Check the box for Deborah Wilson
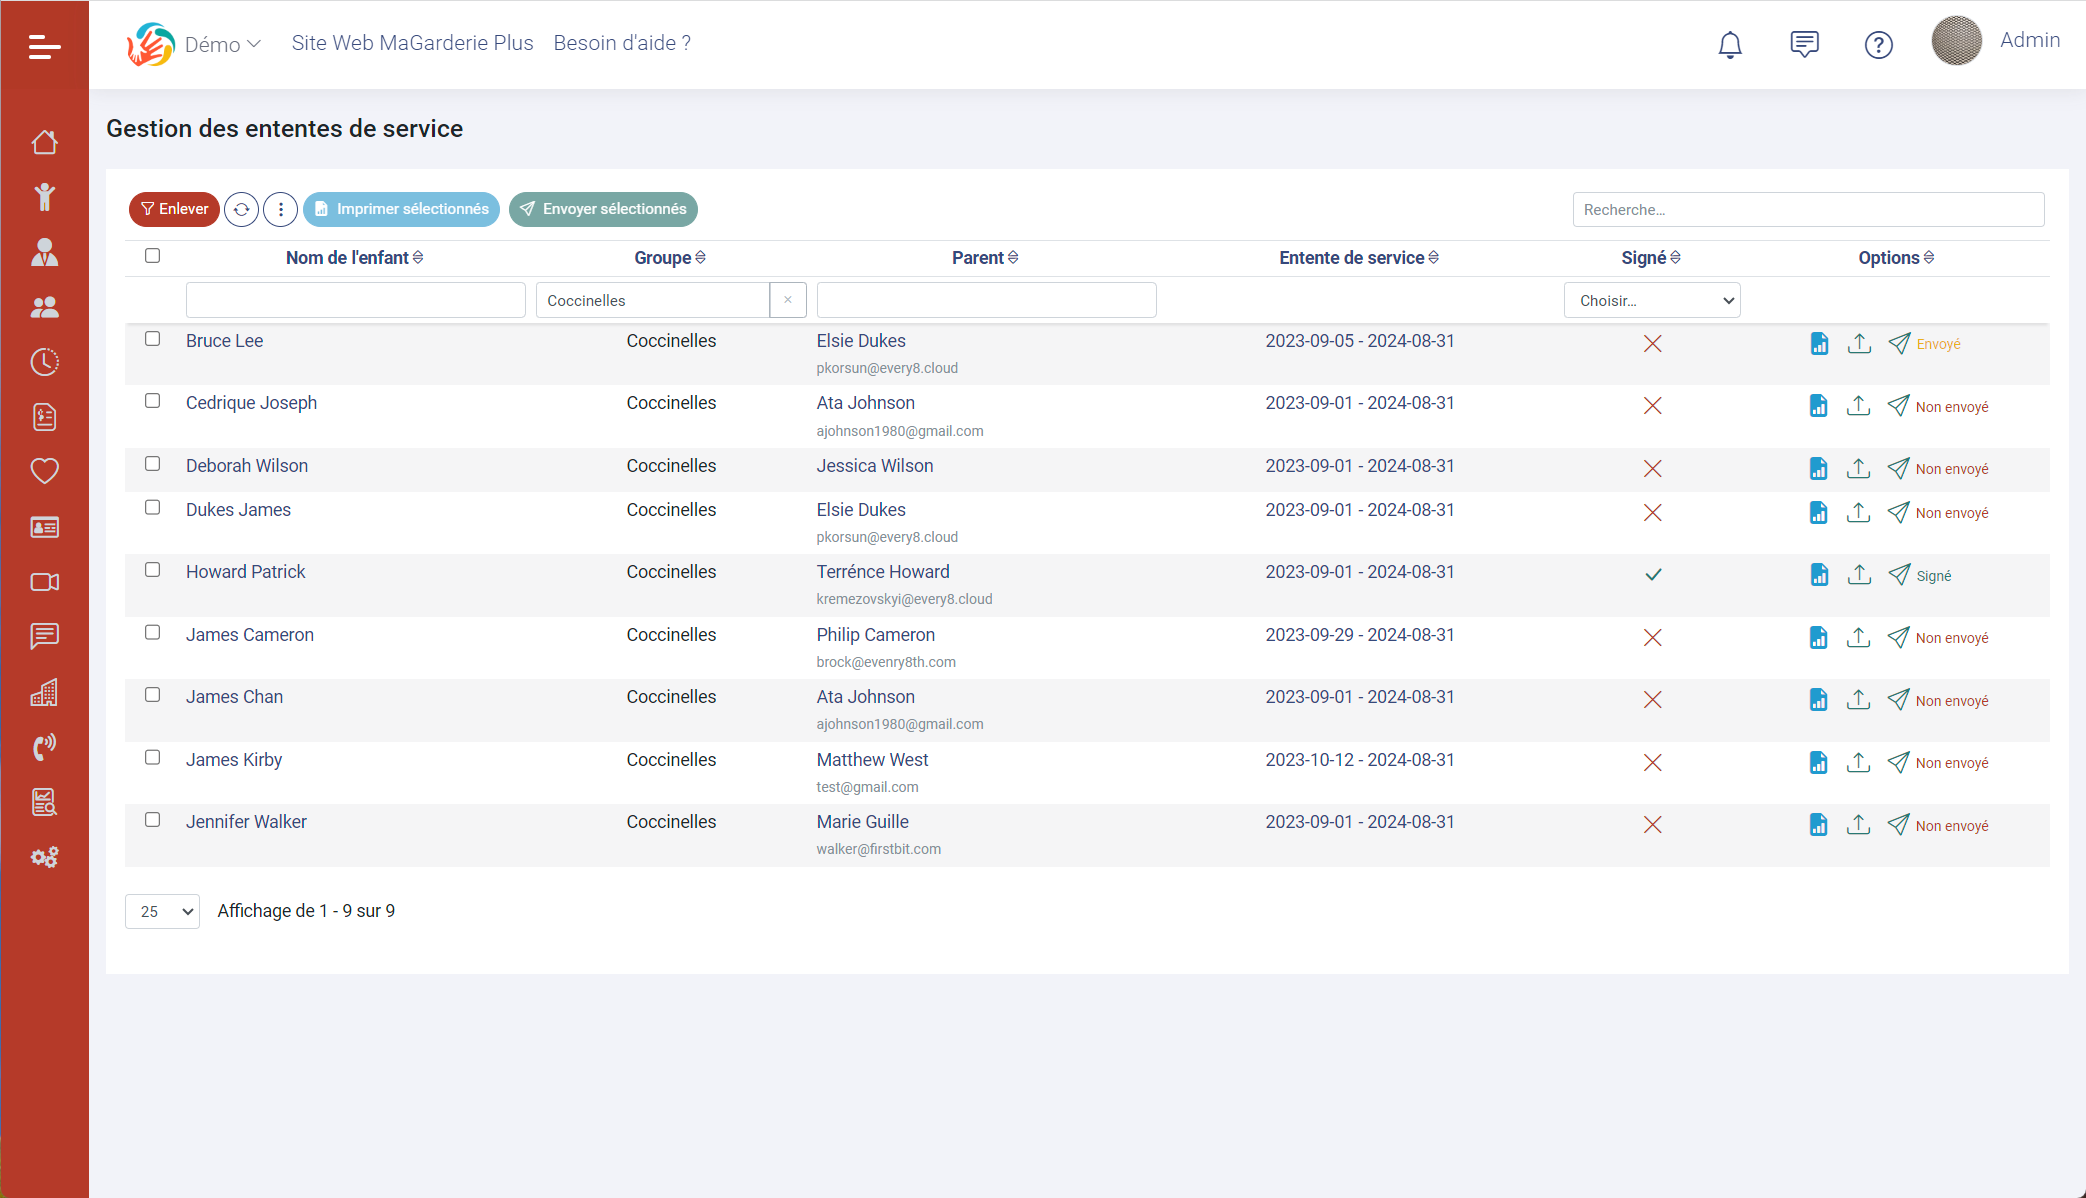The width and height of the screenshot is (2086, 1198). [x=152, y=464]
